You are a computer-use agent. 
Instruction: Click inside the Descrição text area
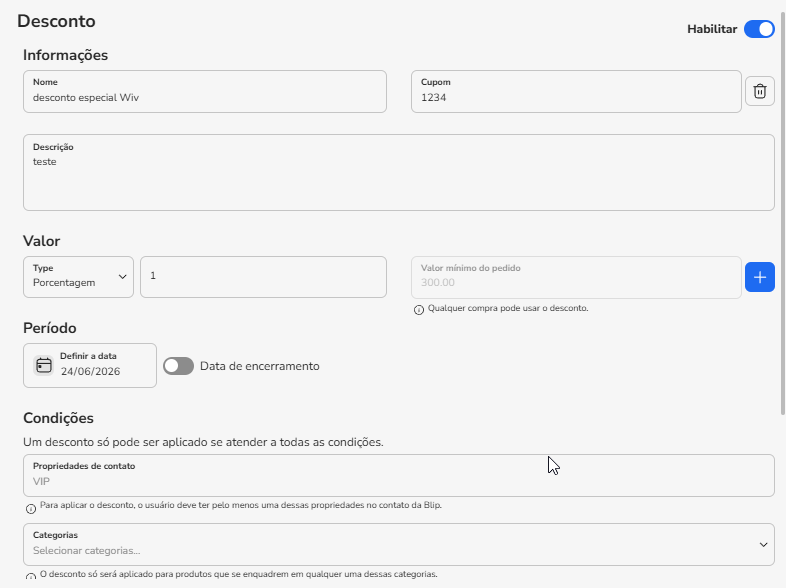399,172
